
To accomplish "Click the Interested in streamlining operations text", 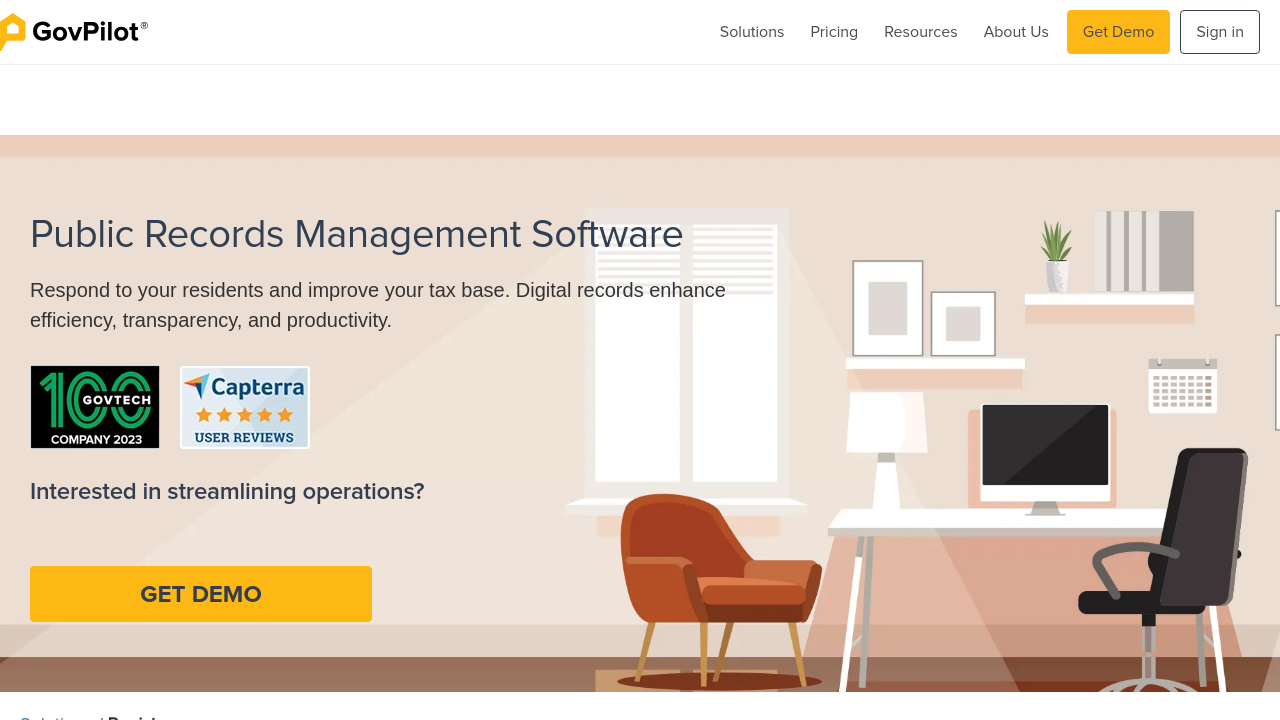I will (227, 492).
